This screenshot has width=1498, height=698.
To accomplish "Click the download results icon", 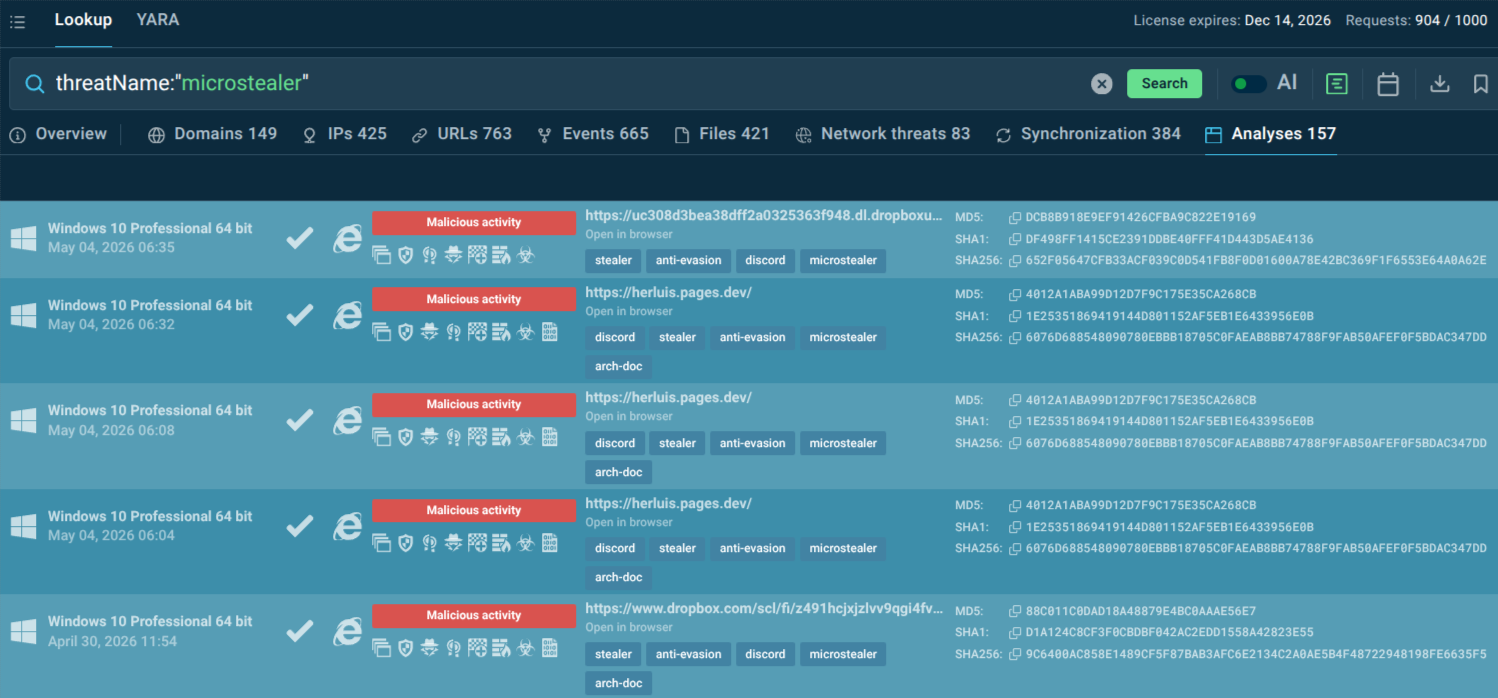I will (x=1439, y=84).
